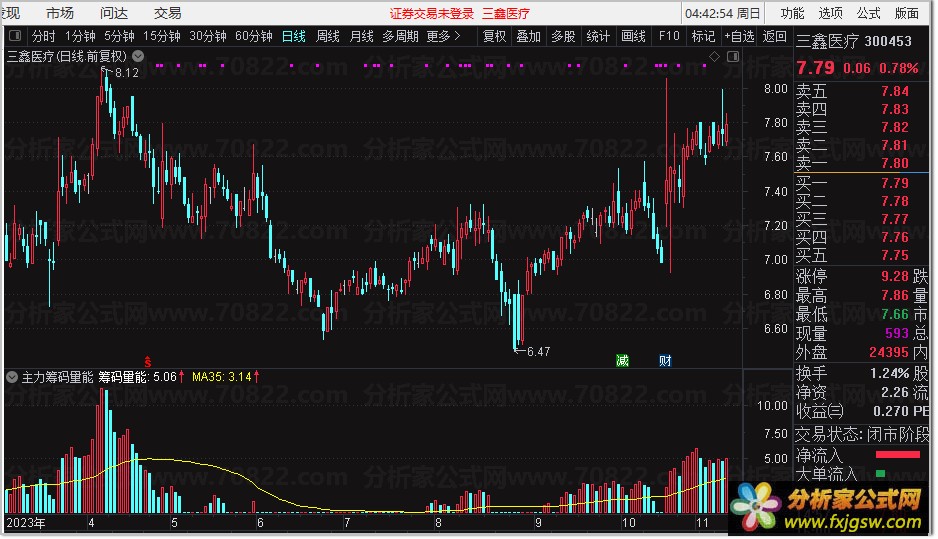The width and height of the screenshot is (938, 539).
Task: Open the 选项 menu
Action: click(x=830, y=13)
